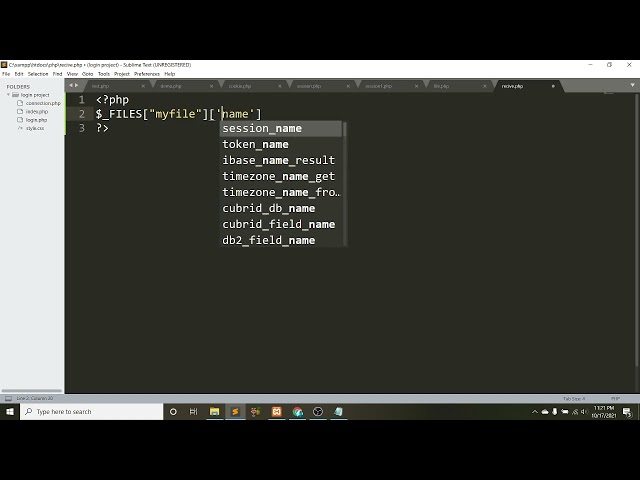The width and height of the screenshot is (640, 480).
Task: Open the Selection menu
Action: [x=38, y=74]
